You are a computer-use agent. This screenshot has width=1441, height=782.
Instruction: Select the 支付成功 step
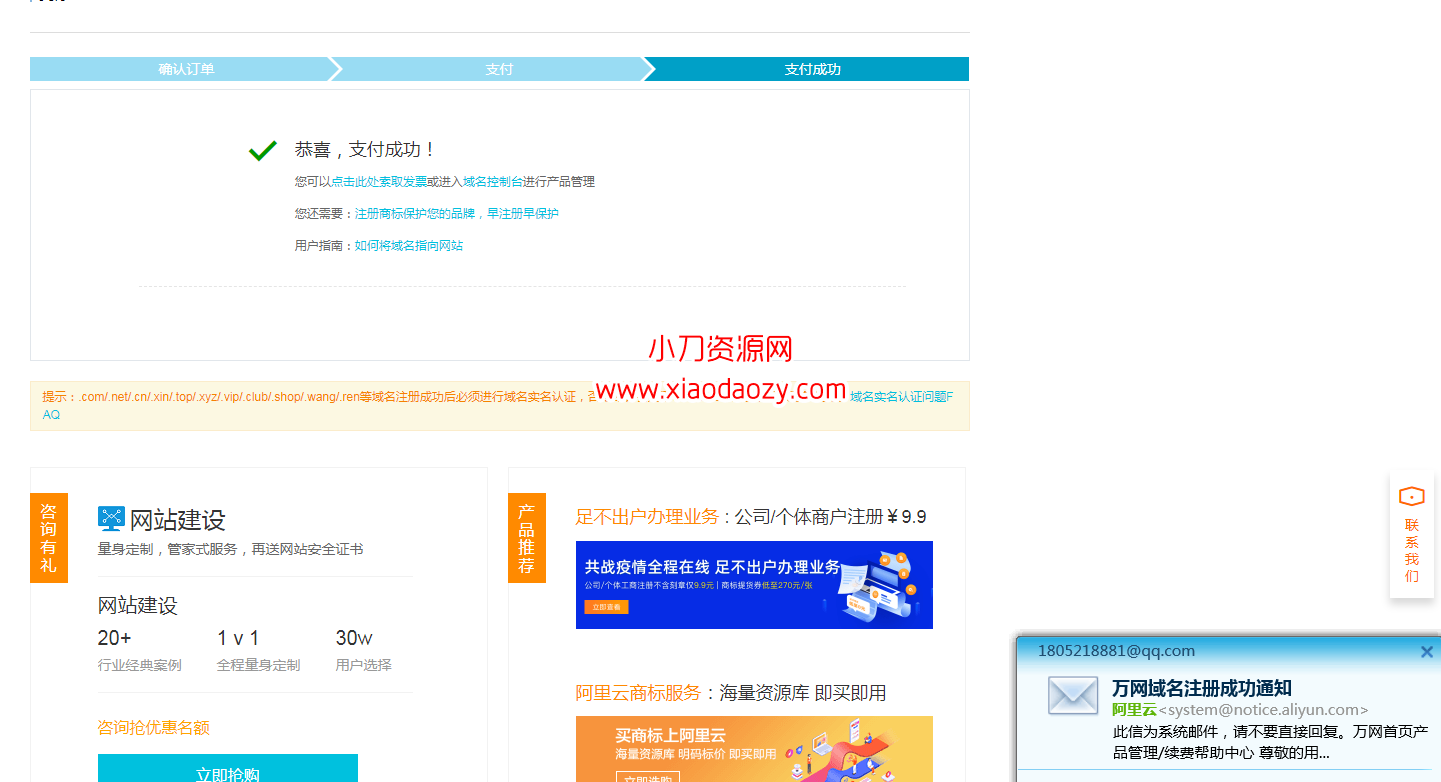pos(812,69)
